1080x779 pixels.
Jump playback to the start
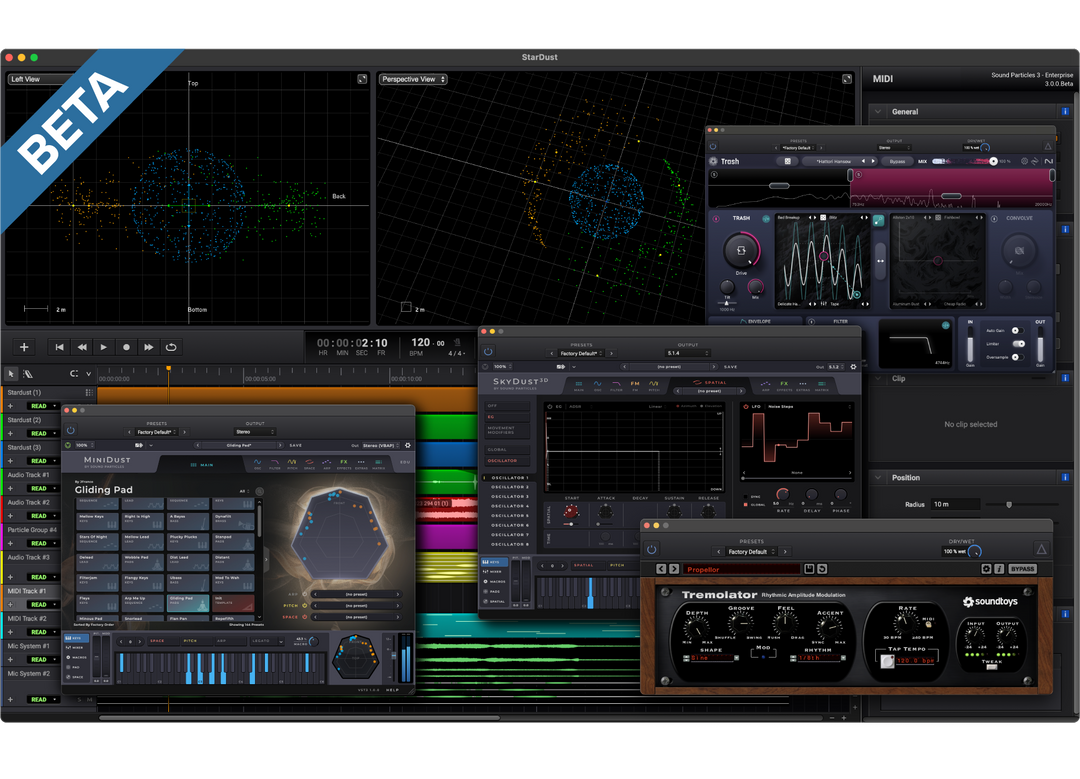(x=60, y=347)
